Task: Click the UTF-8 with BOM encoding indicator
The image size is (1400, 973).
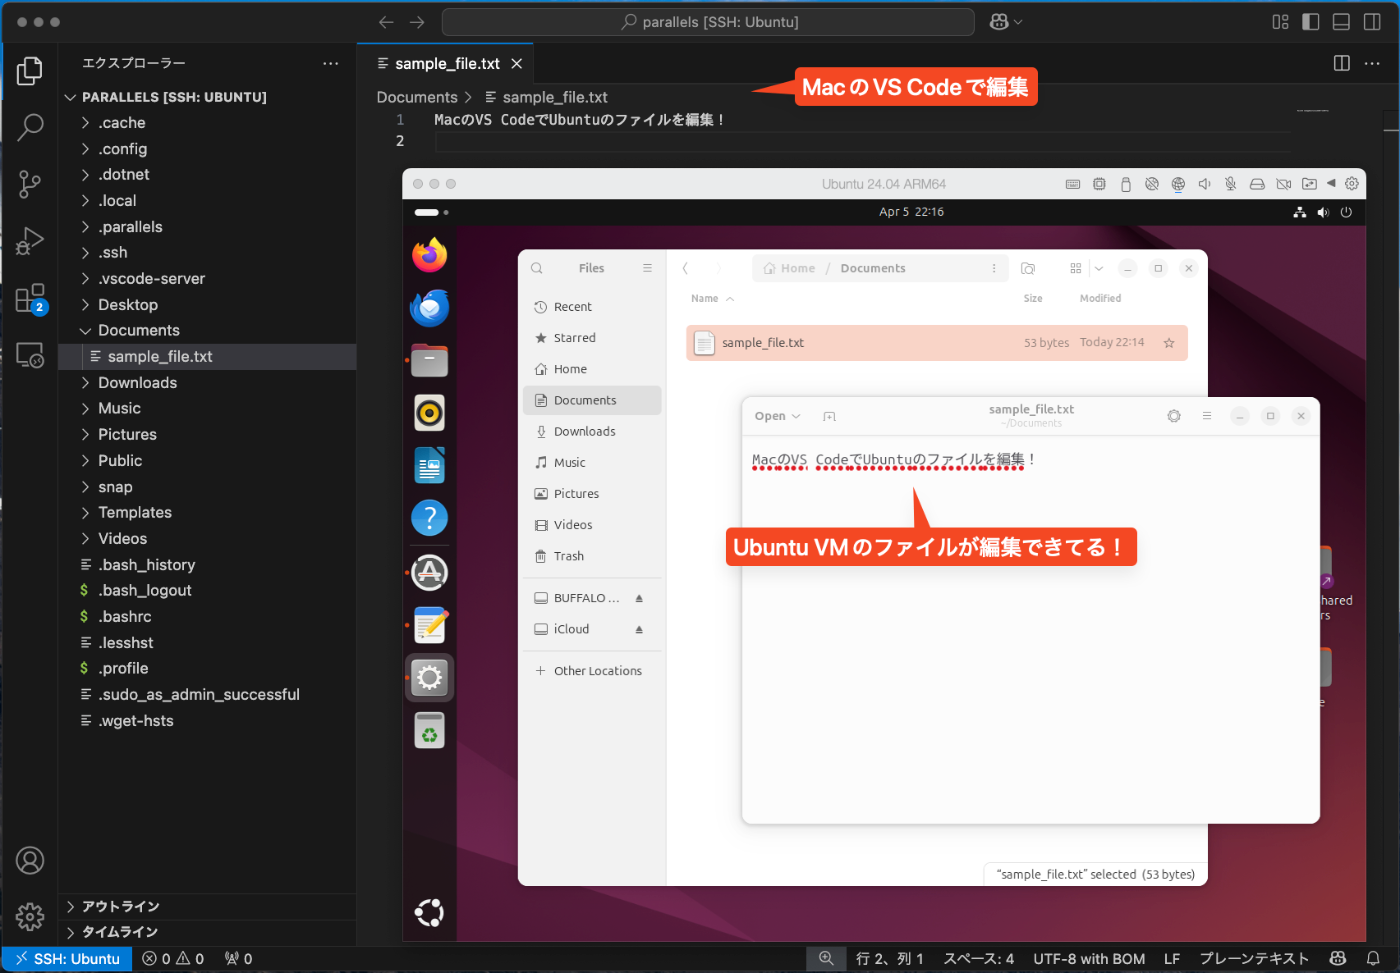Action: [1089, 958]
